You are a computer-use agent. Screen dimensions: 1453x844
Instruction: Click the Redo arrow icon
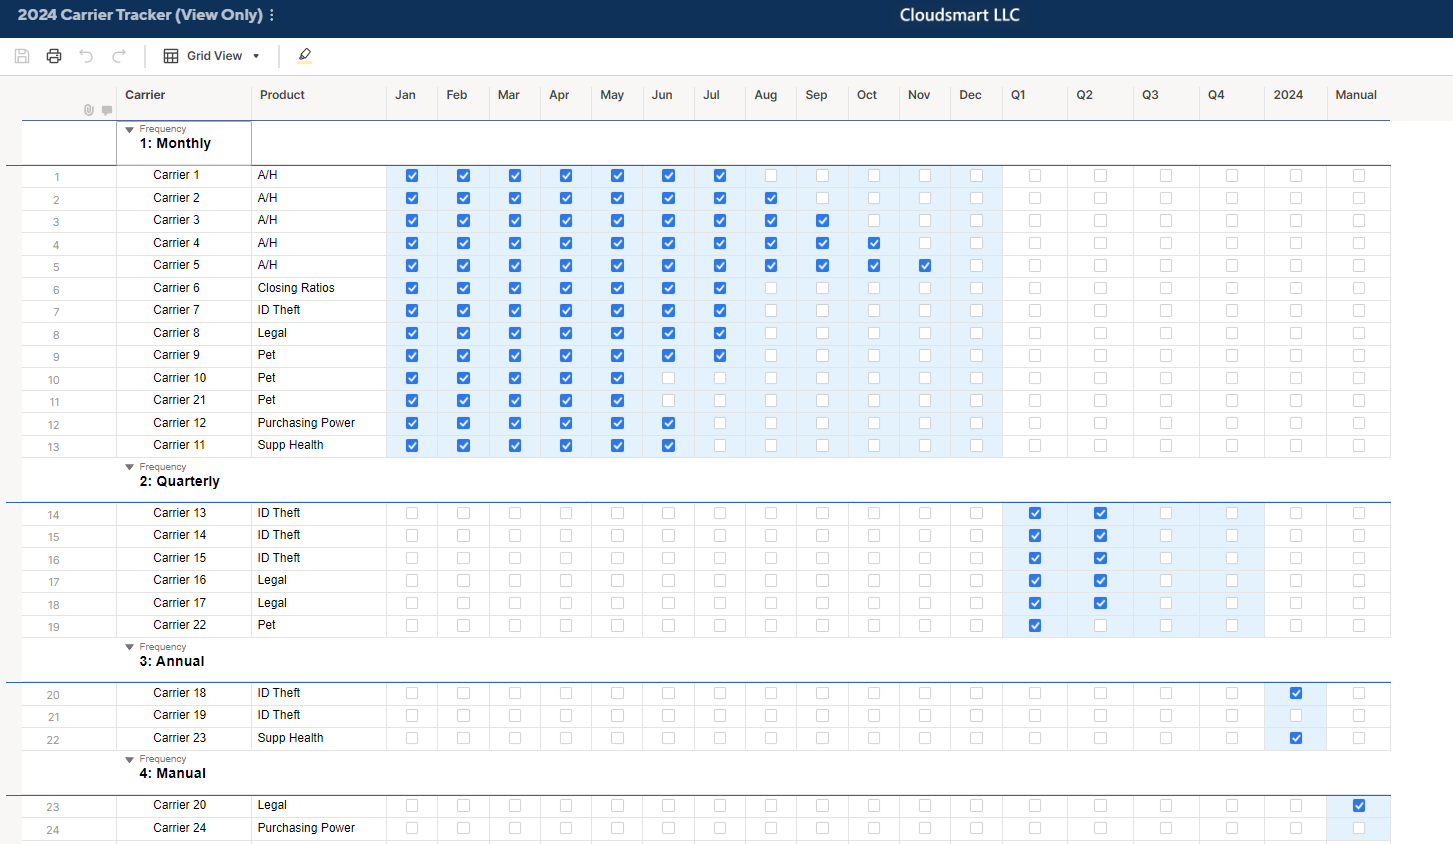pos(119,56)
